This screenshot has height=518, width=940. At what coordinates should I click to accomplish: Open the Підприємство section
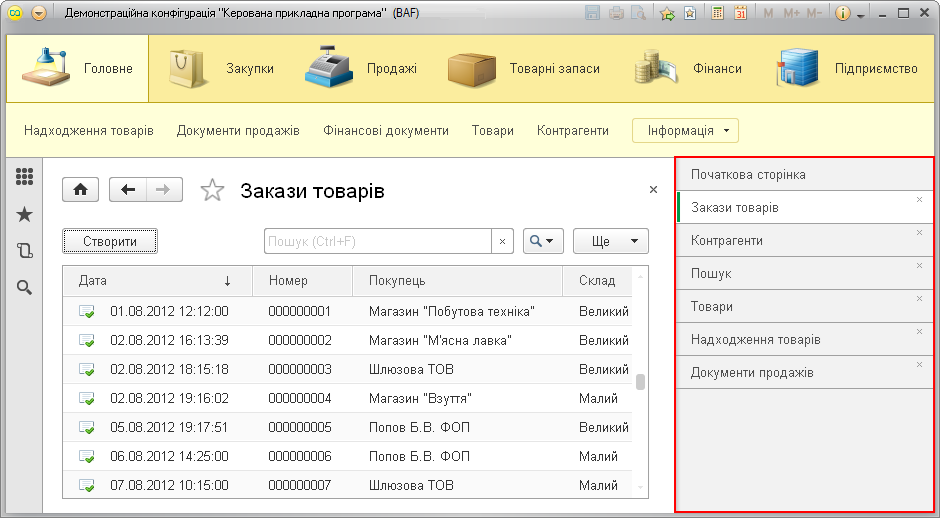(x=846, y=68)
